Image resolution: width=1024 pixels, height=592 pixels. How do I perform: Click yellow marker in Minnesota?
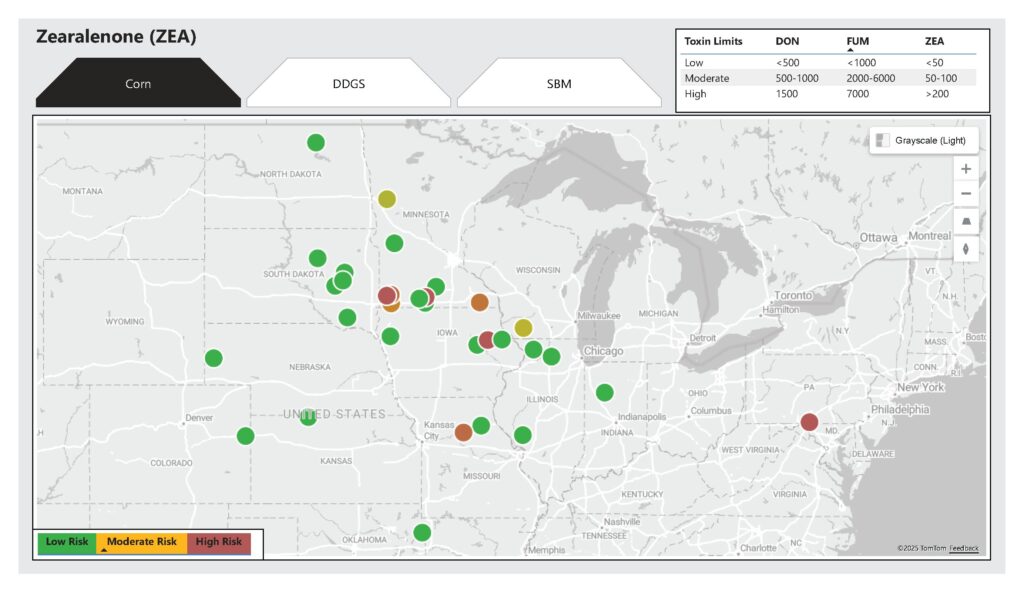(387, 199)
